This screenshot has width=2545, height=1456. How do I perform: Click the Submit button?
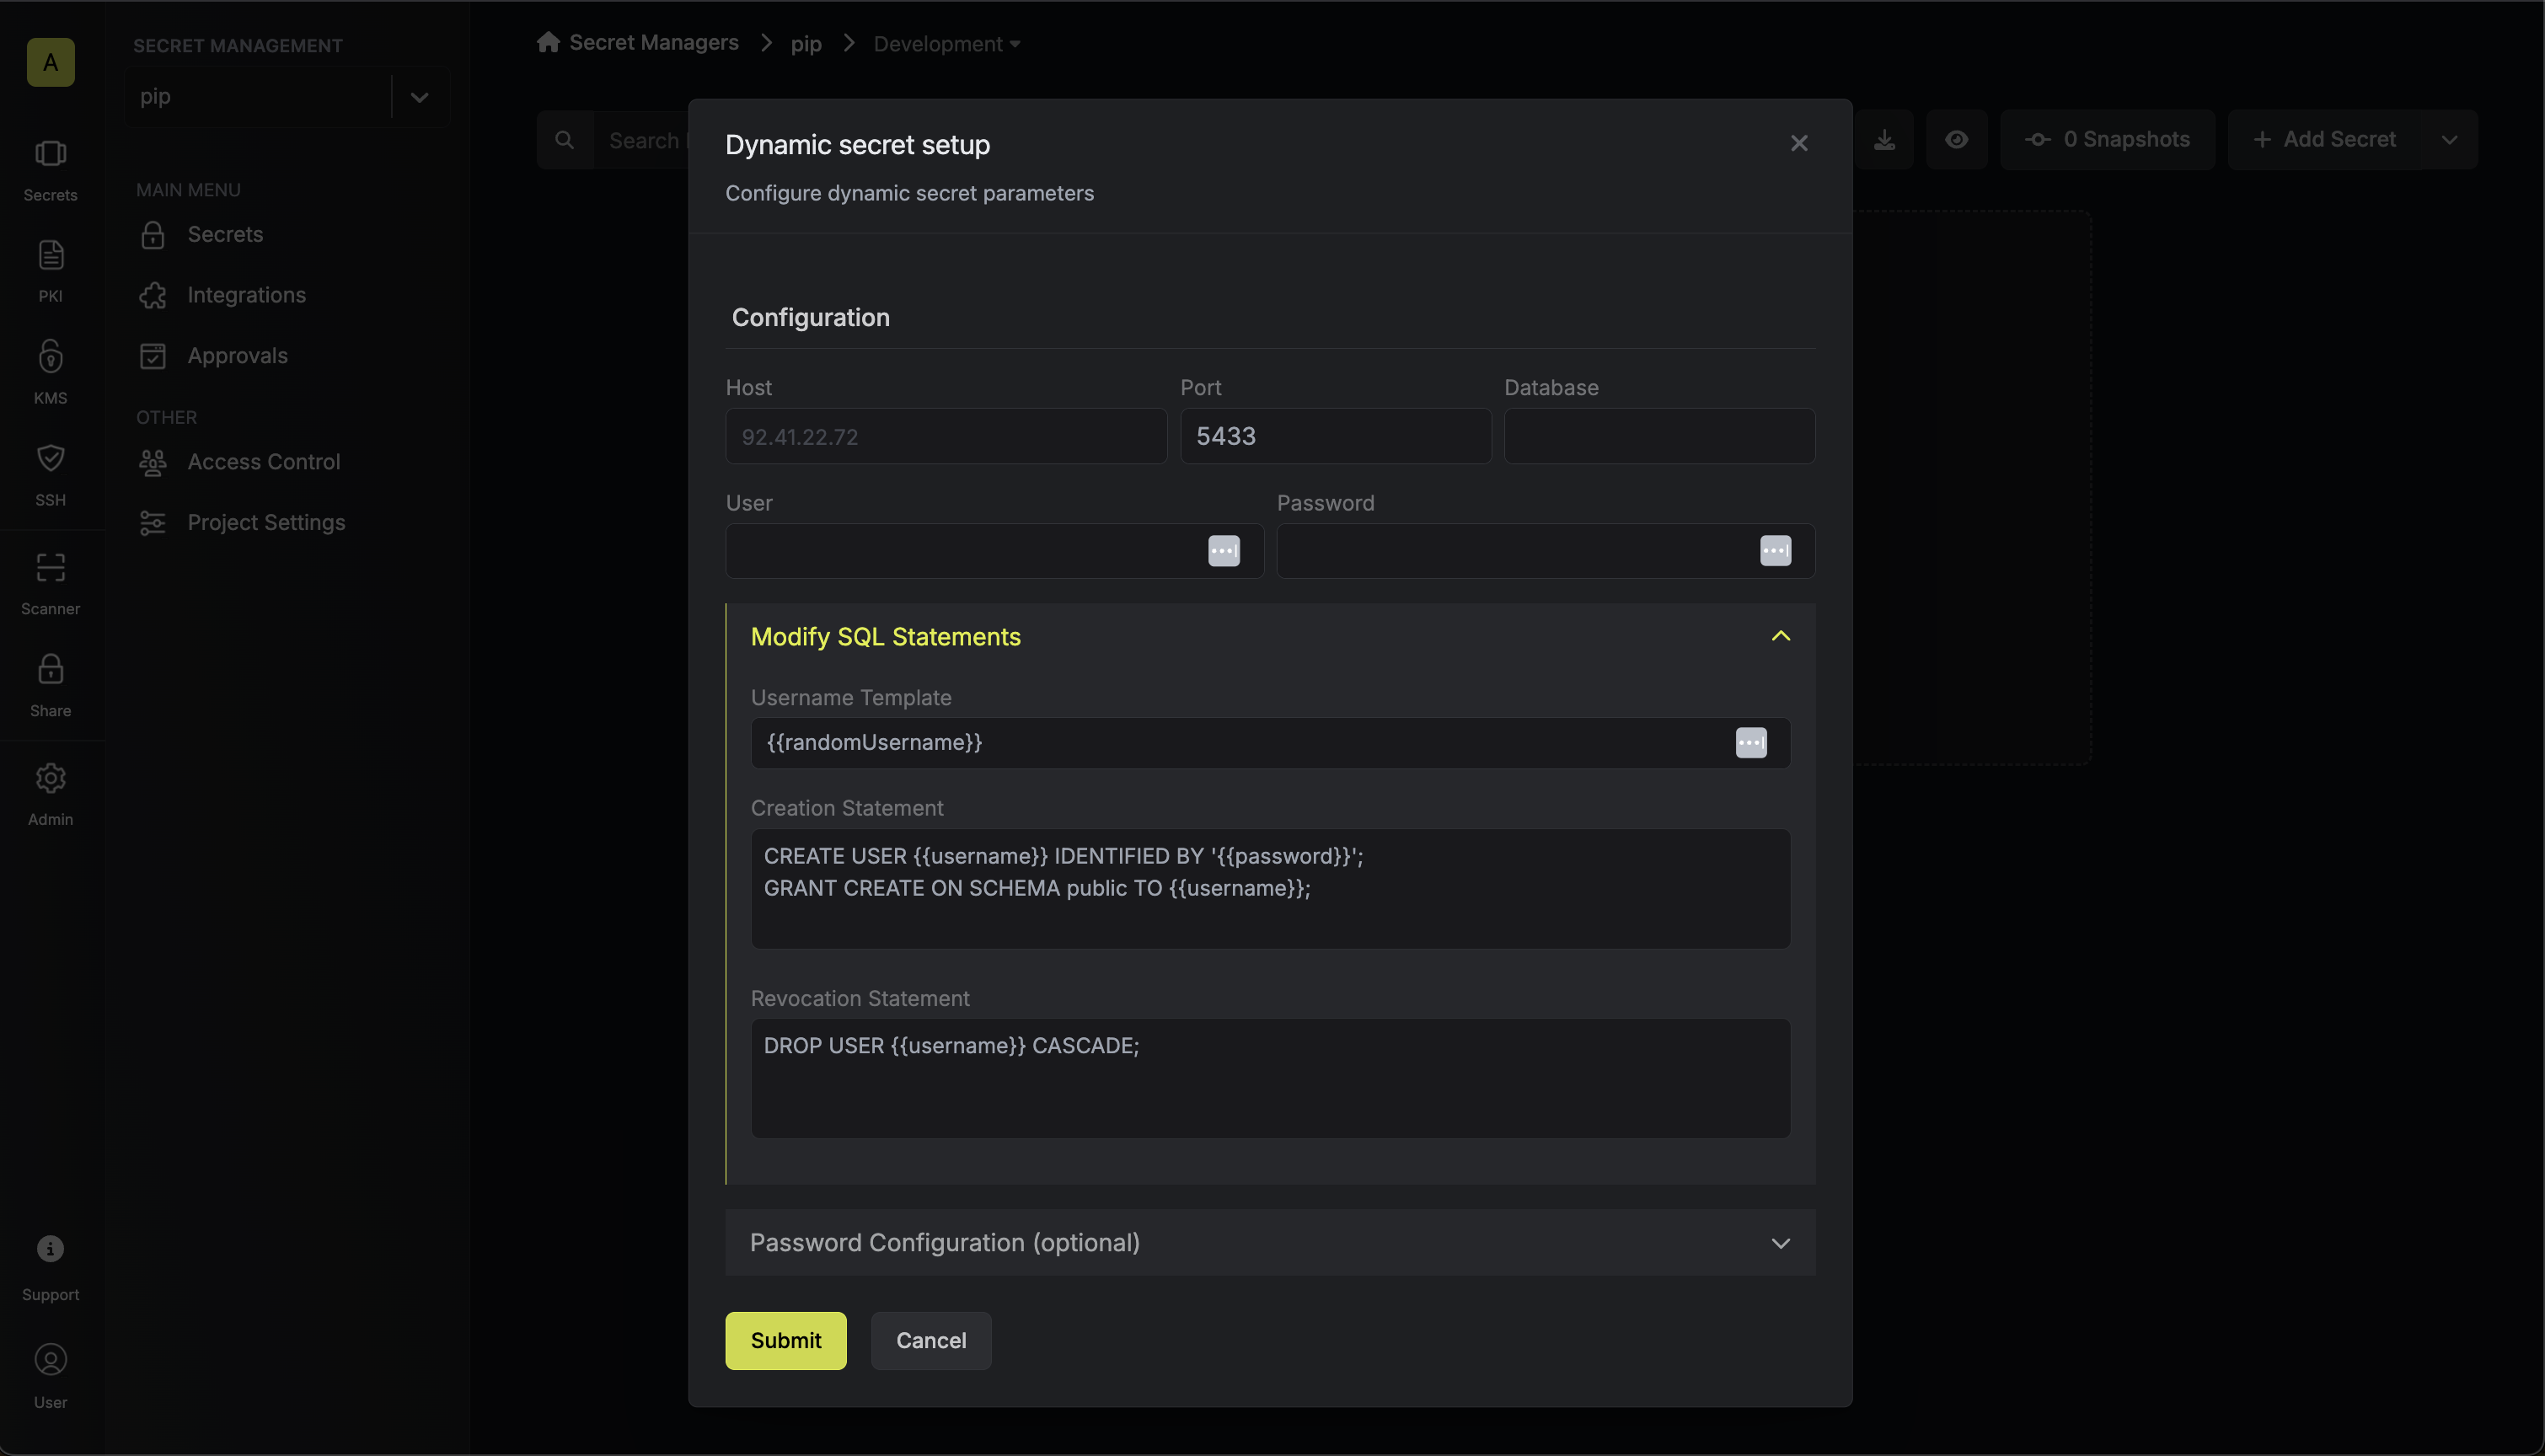point(785,1341)
